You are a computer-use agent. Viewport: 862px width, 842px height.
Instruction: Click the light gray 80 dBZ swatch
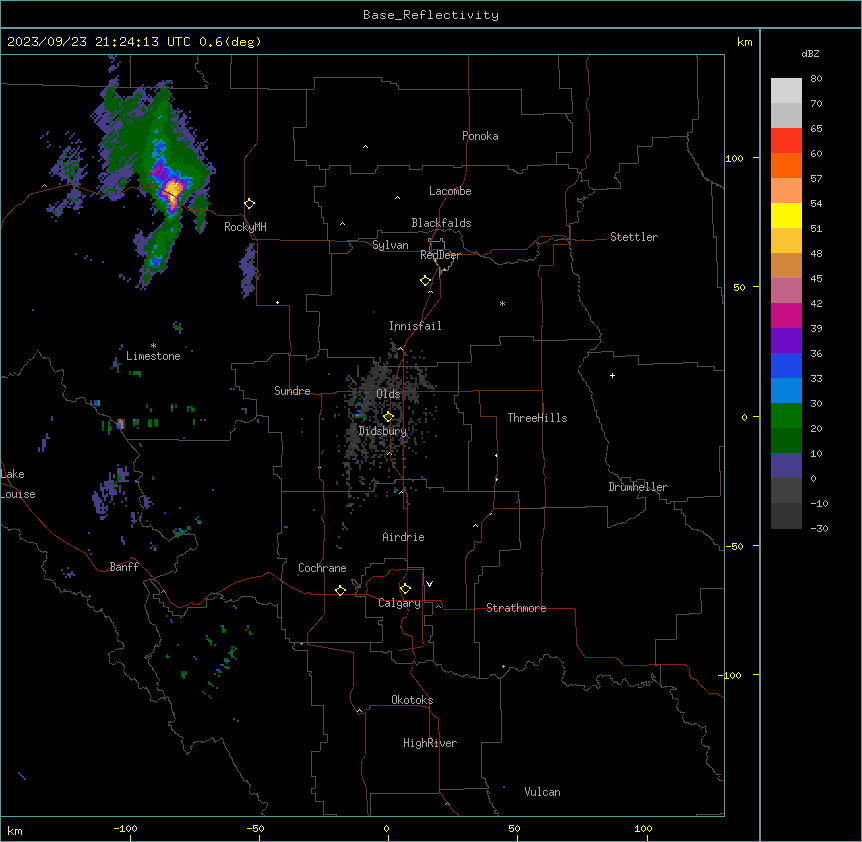point(786,91)
